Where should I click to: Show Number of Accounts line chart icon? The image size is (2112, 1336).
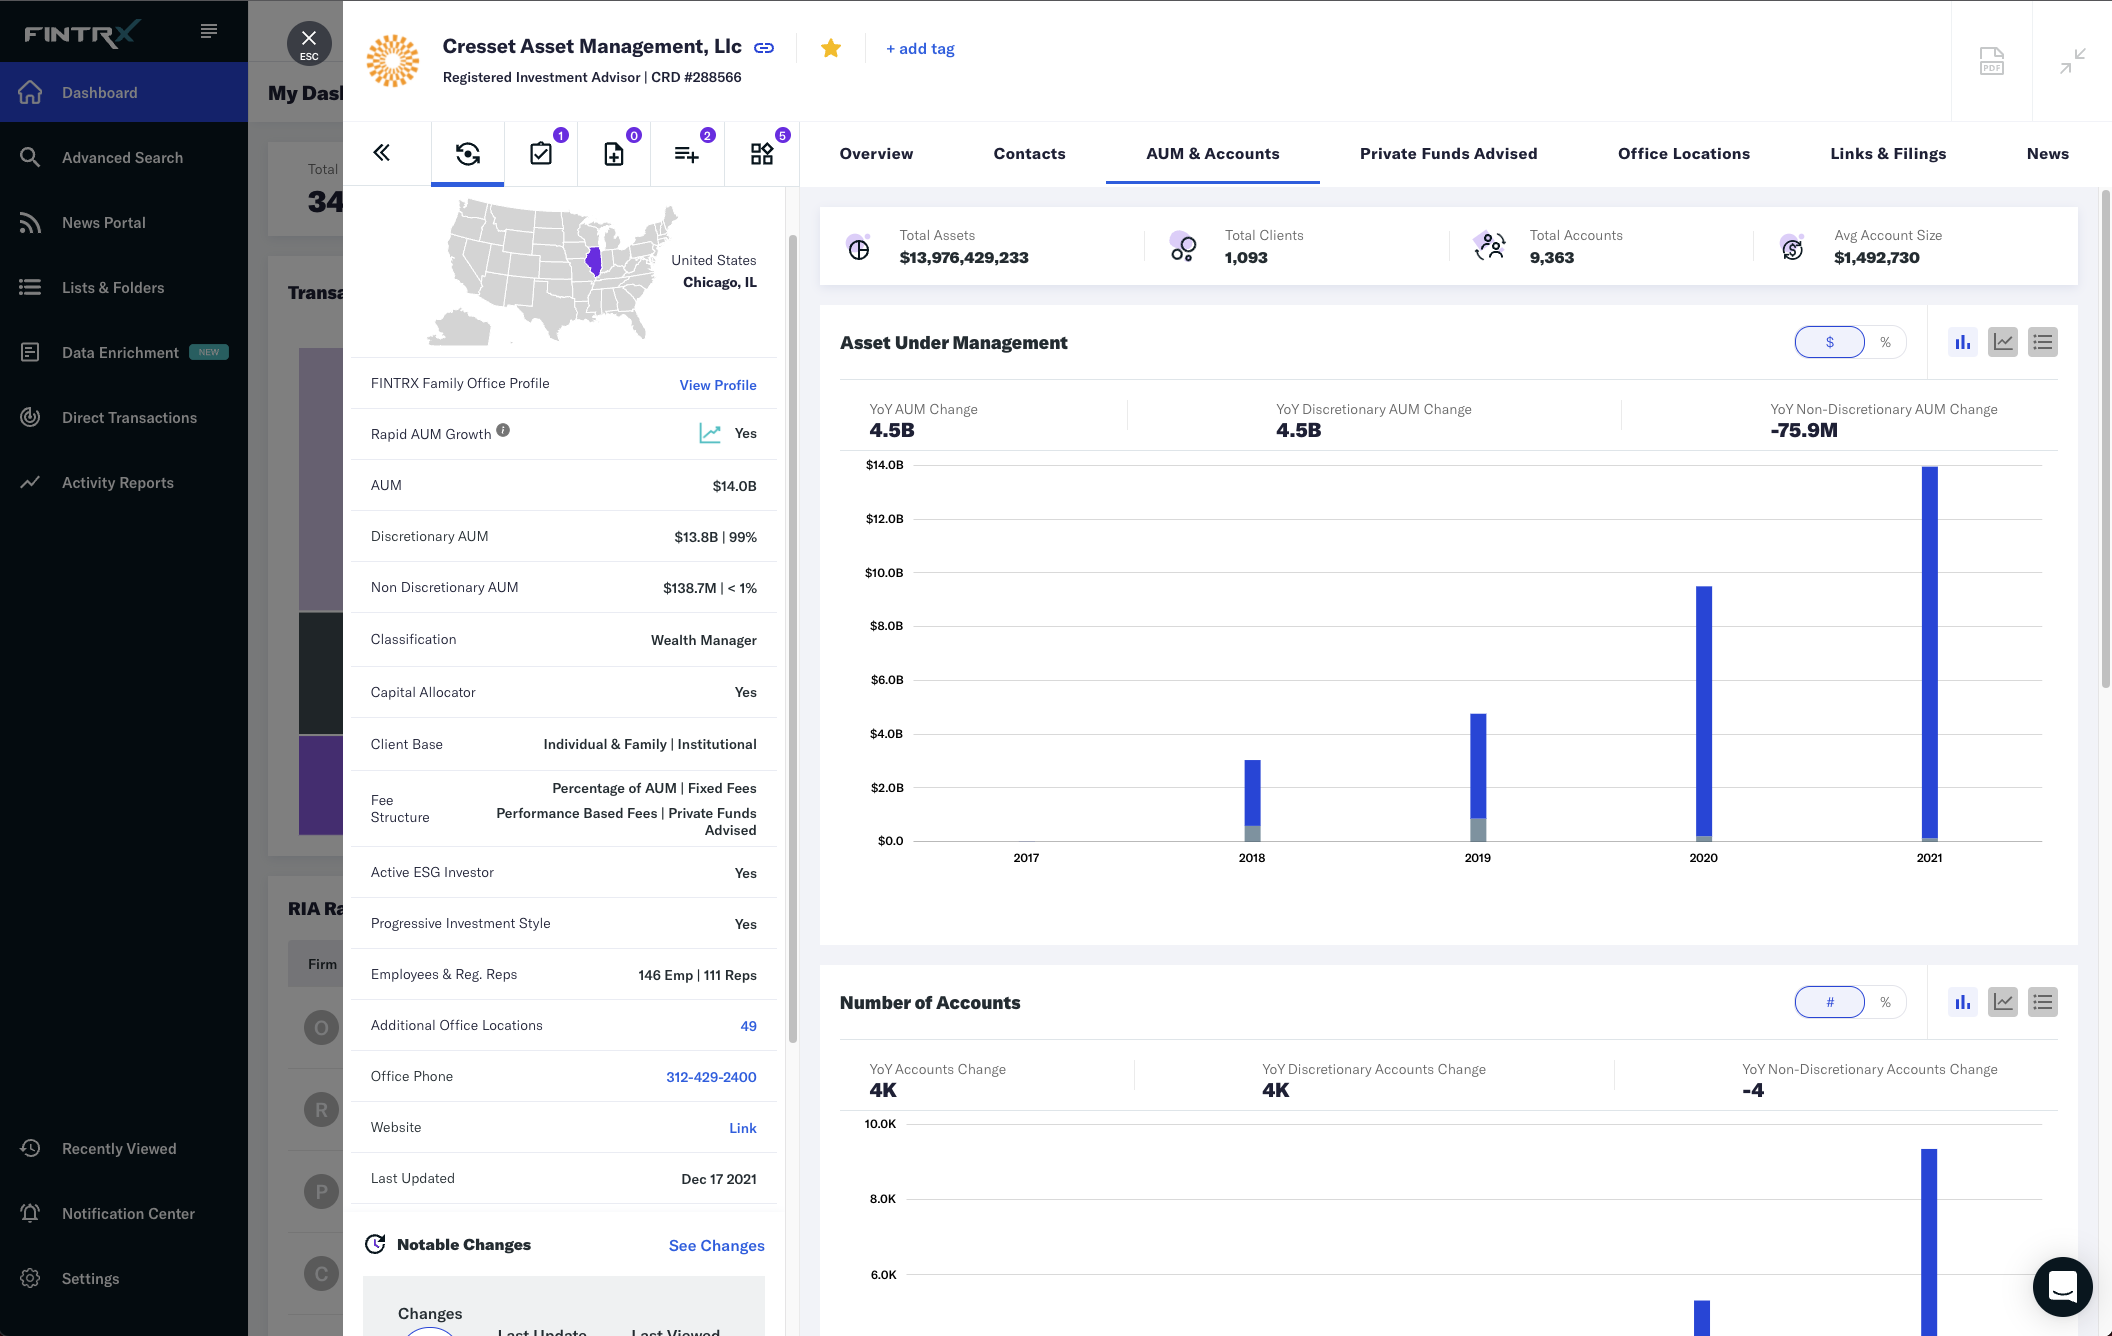[x=2003, y=1002]
